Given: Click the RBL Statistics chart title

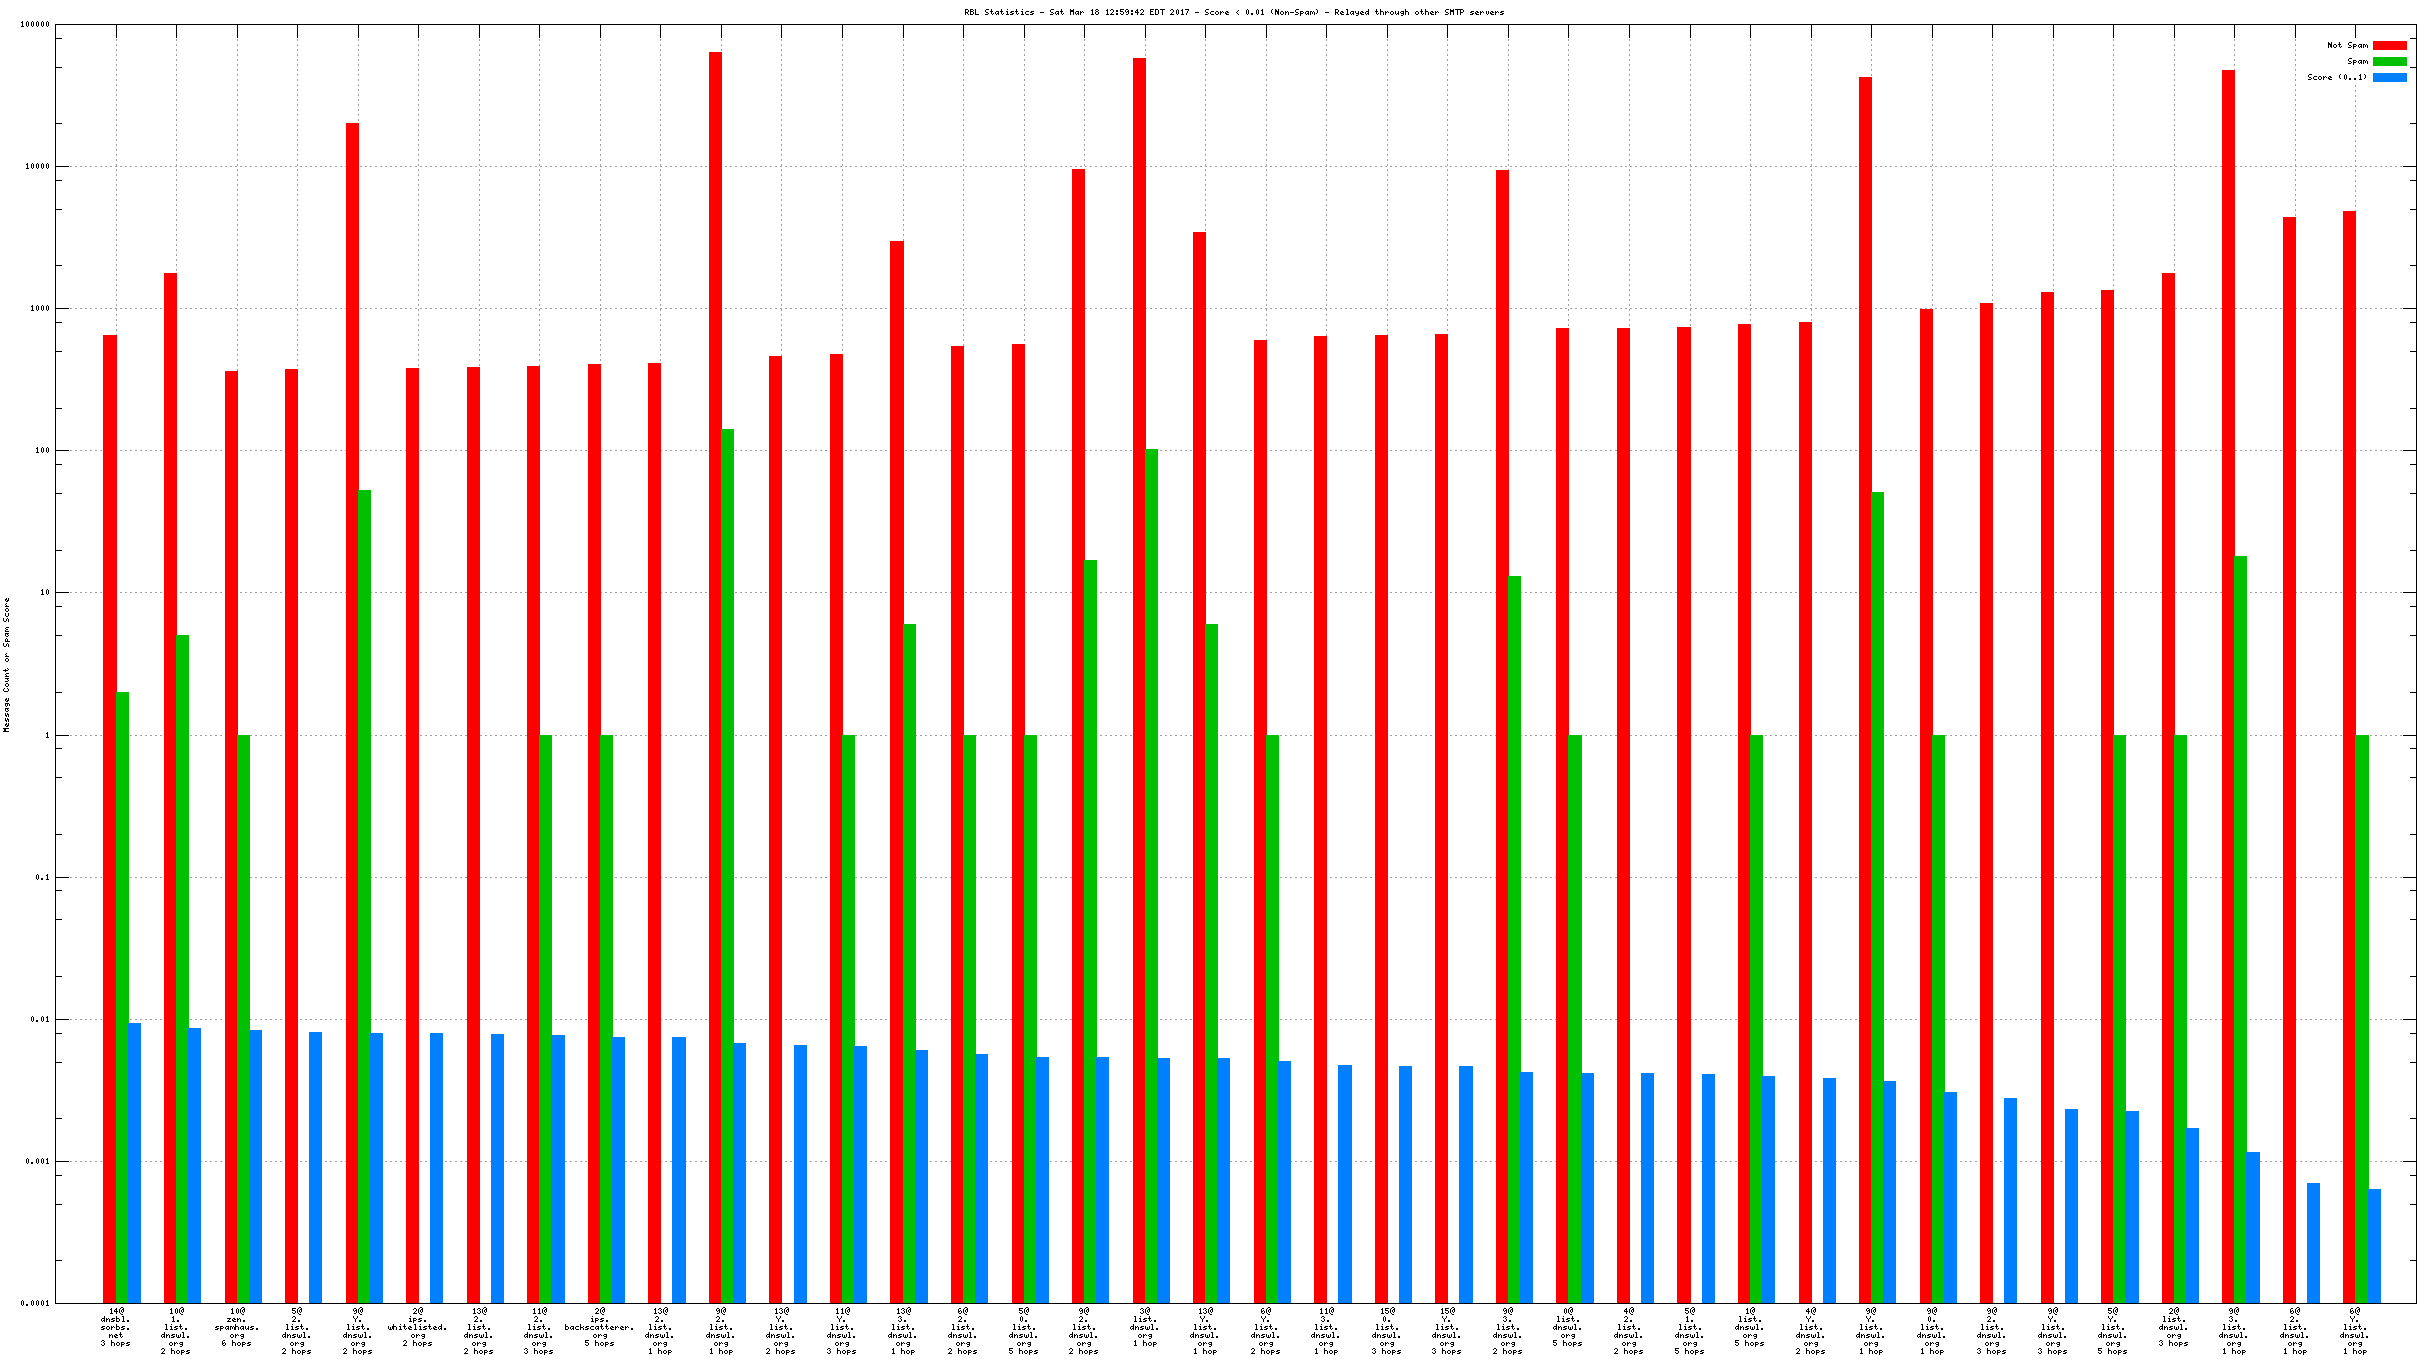Looking at the screenshot, I should [x=1233, y=12].
